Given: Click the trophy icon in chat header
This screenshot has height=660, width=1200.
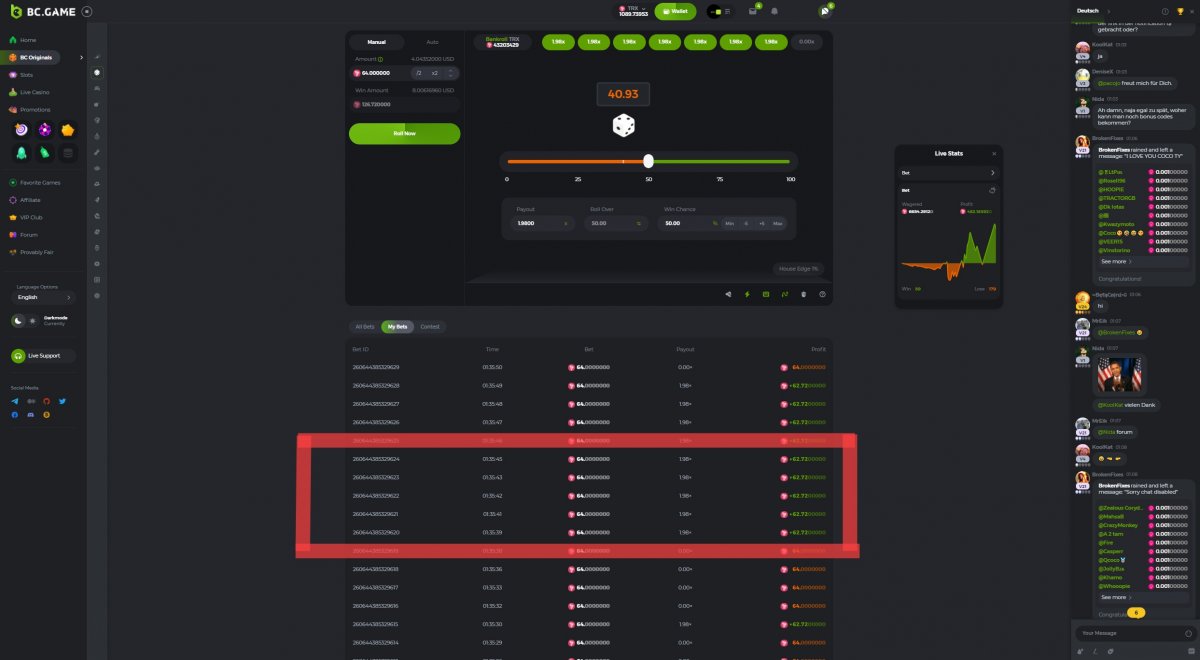Looking at the screenshot, I should pos(1179,11).
